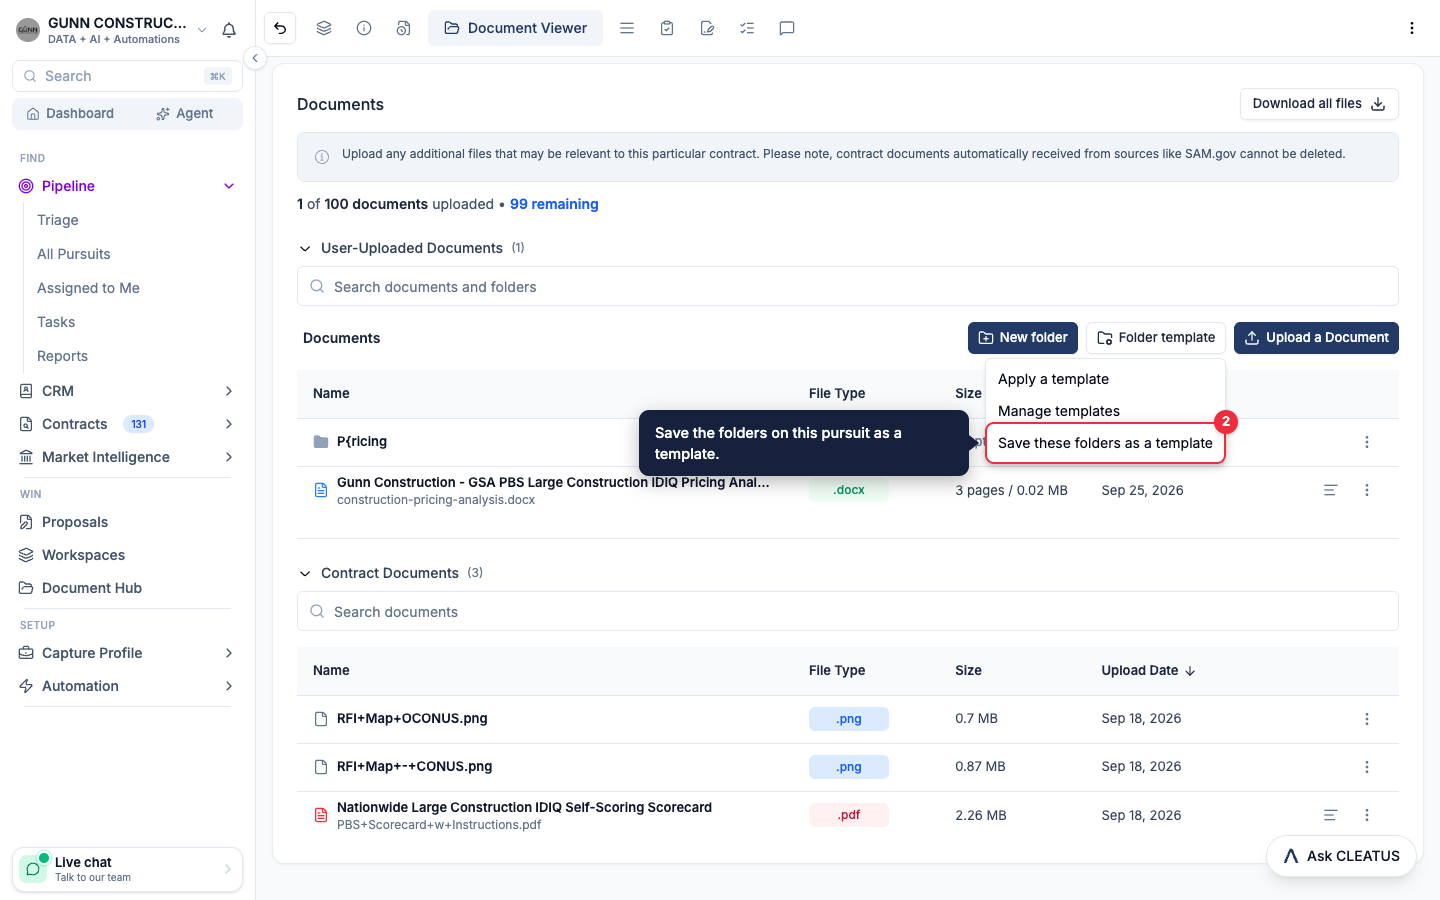Click Upload a Document

tap(1316, 338)
